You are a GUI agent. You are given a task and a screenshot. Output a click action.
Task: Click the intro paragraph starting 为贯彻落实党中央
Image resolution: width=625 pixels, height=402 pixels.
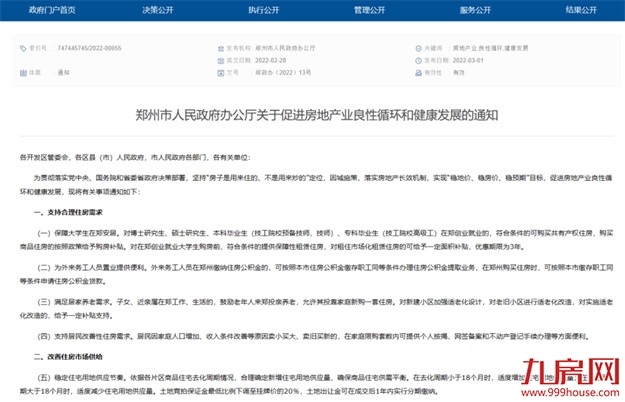(x=316, y=185)
